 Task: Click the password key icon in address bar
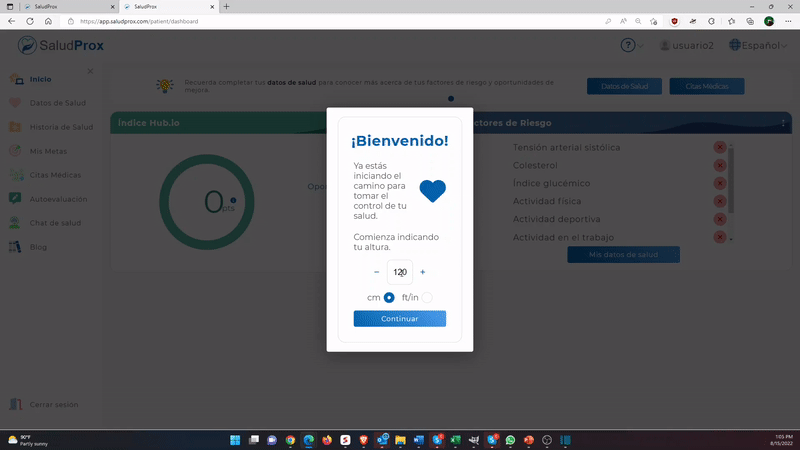[608, 21]
